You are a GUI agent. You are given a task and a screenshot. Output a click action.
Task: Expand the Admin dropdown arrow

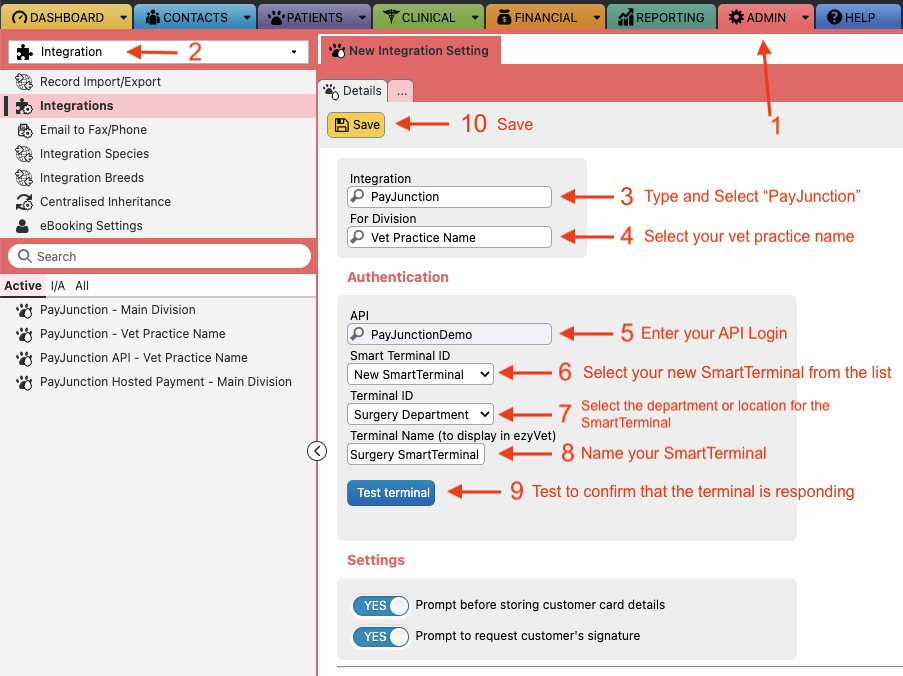pos(805,18)
